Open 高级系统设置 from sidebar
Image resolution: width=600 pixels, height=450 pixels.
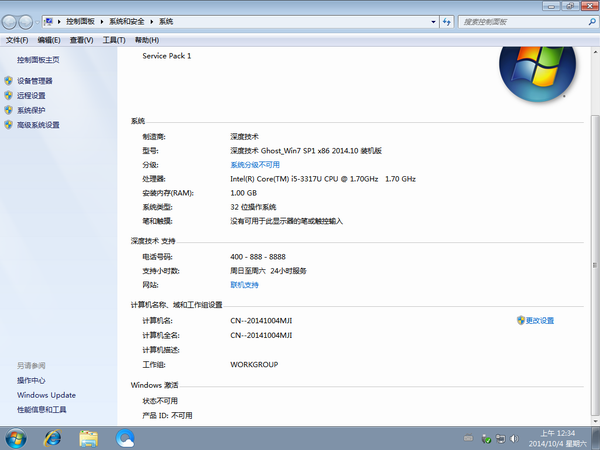tap(38, 125)
